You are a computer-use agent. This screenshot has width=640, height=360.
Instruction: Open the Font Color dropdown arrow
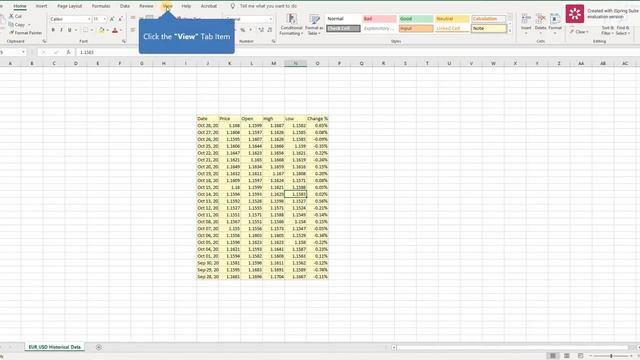click(x=121, y=30)
